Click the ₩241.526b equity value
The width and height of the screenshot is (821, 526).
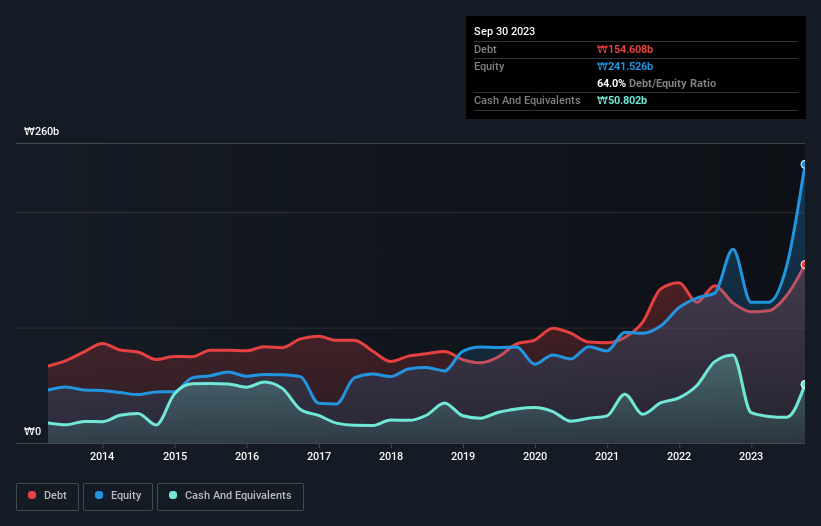click(625, 66)
